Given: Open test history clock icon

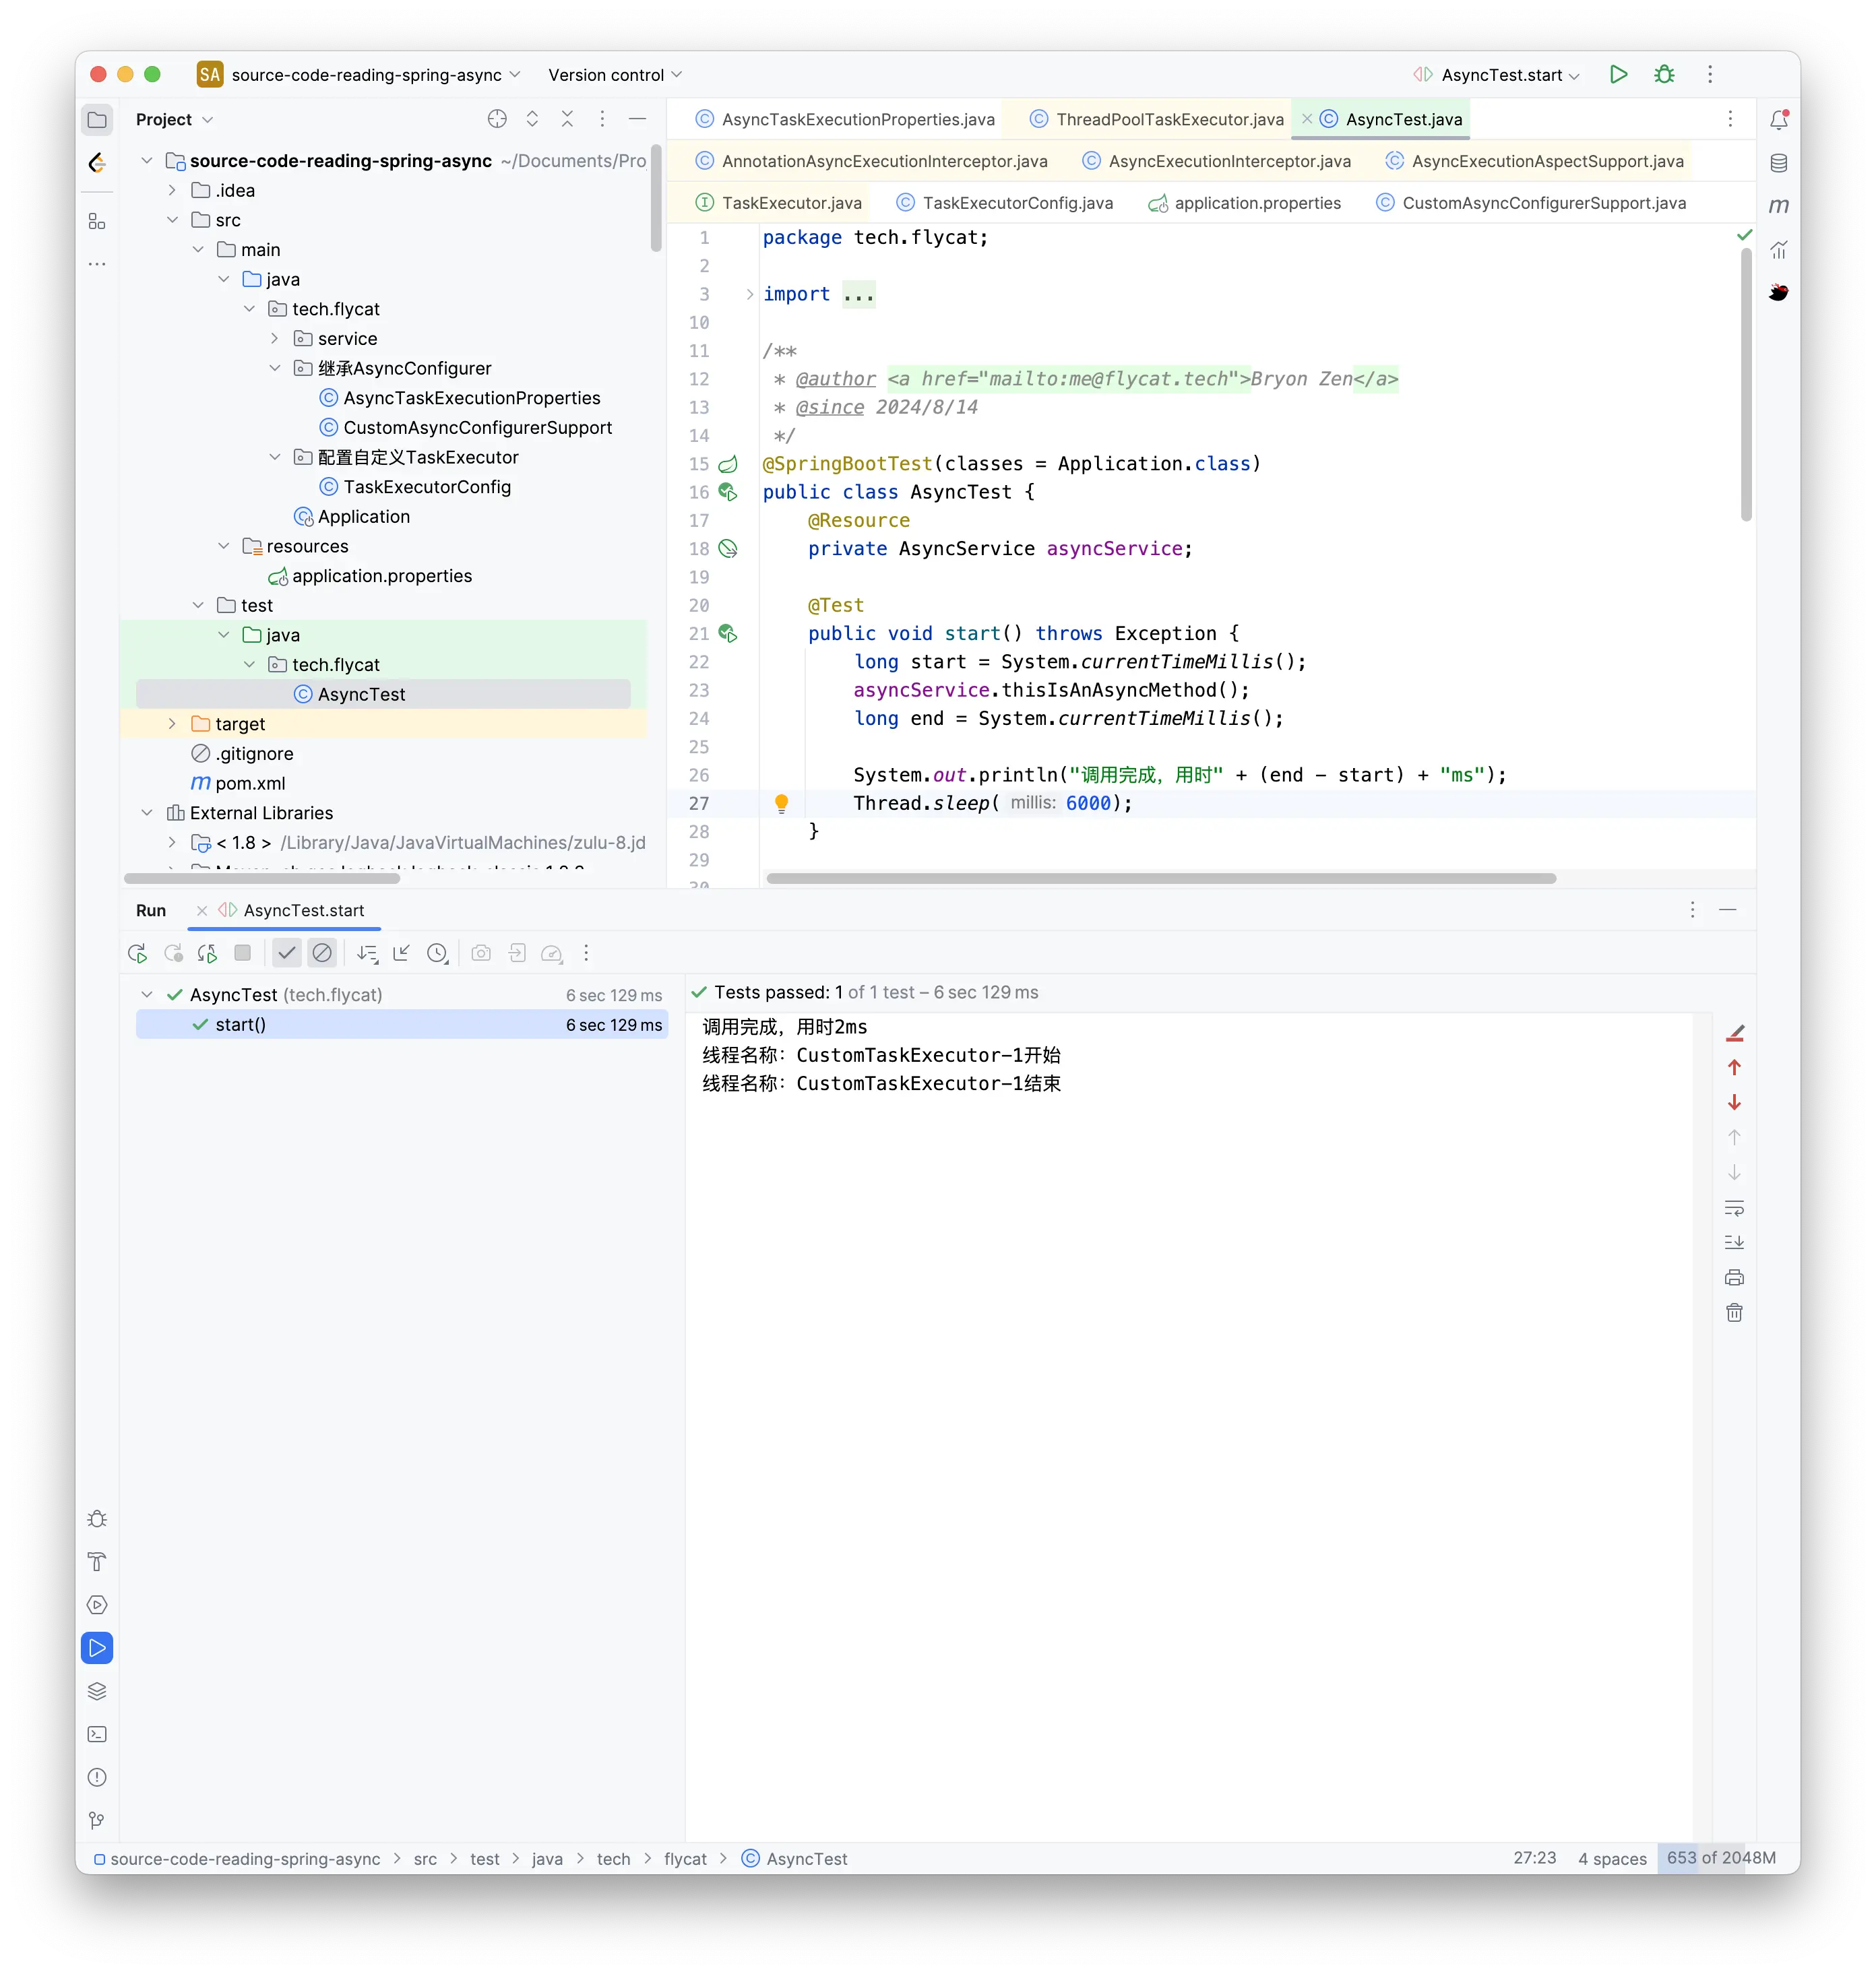Looking at the screenshot, I should pyautogui.click(x=437, y=953).
